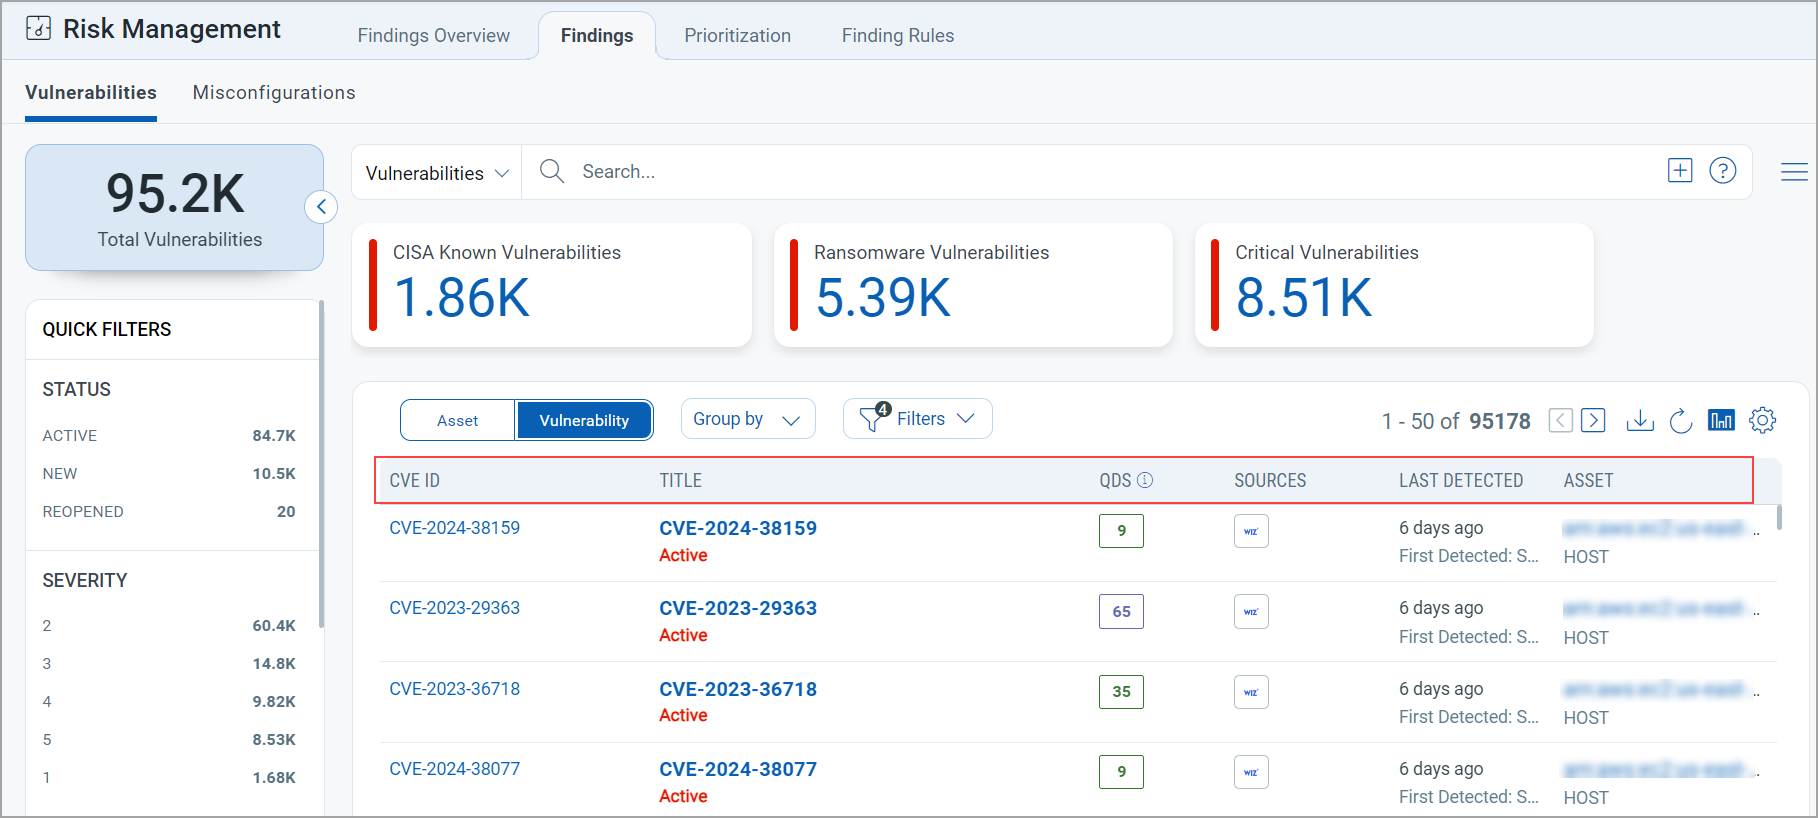Viewport: 1818px width, 818px height.
Task: Open the help question mark icon
Action: [1723, 171]
